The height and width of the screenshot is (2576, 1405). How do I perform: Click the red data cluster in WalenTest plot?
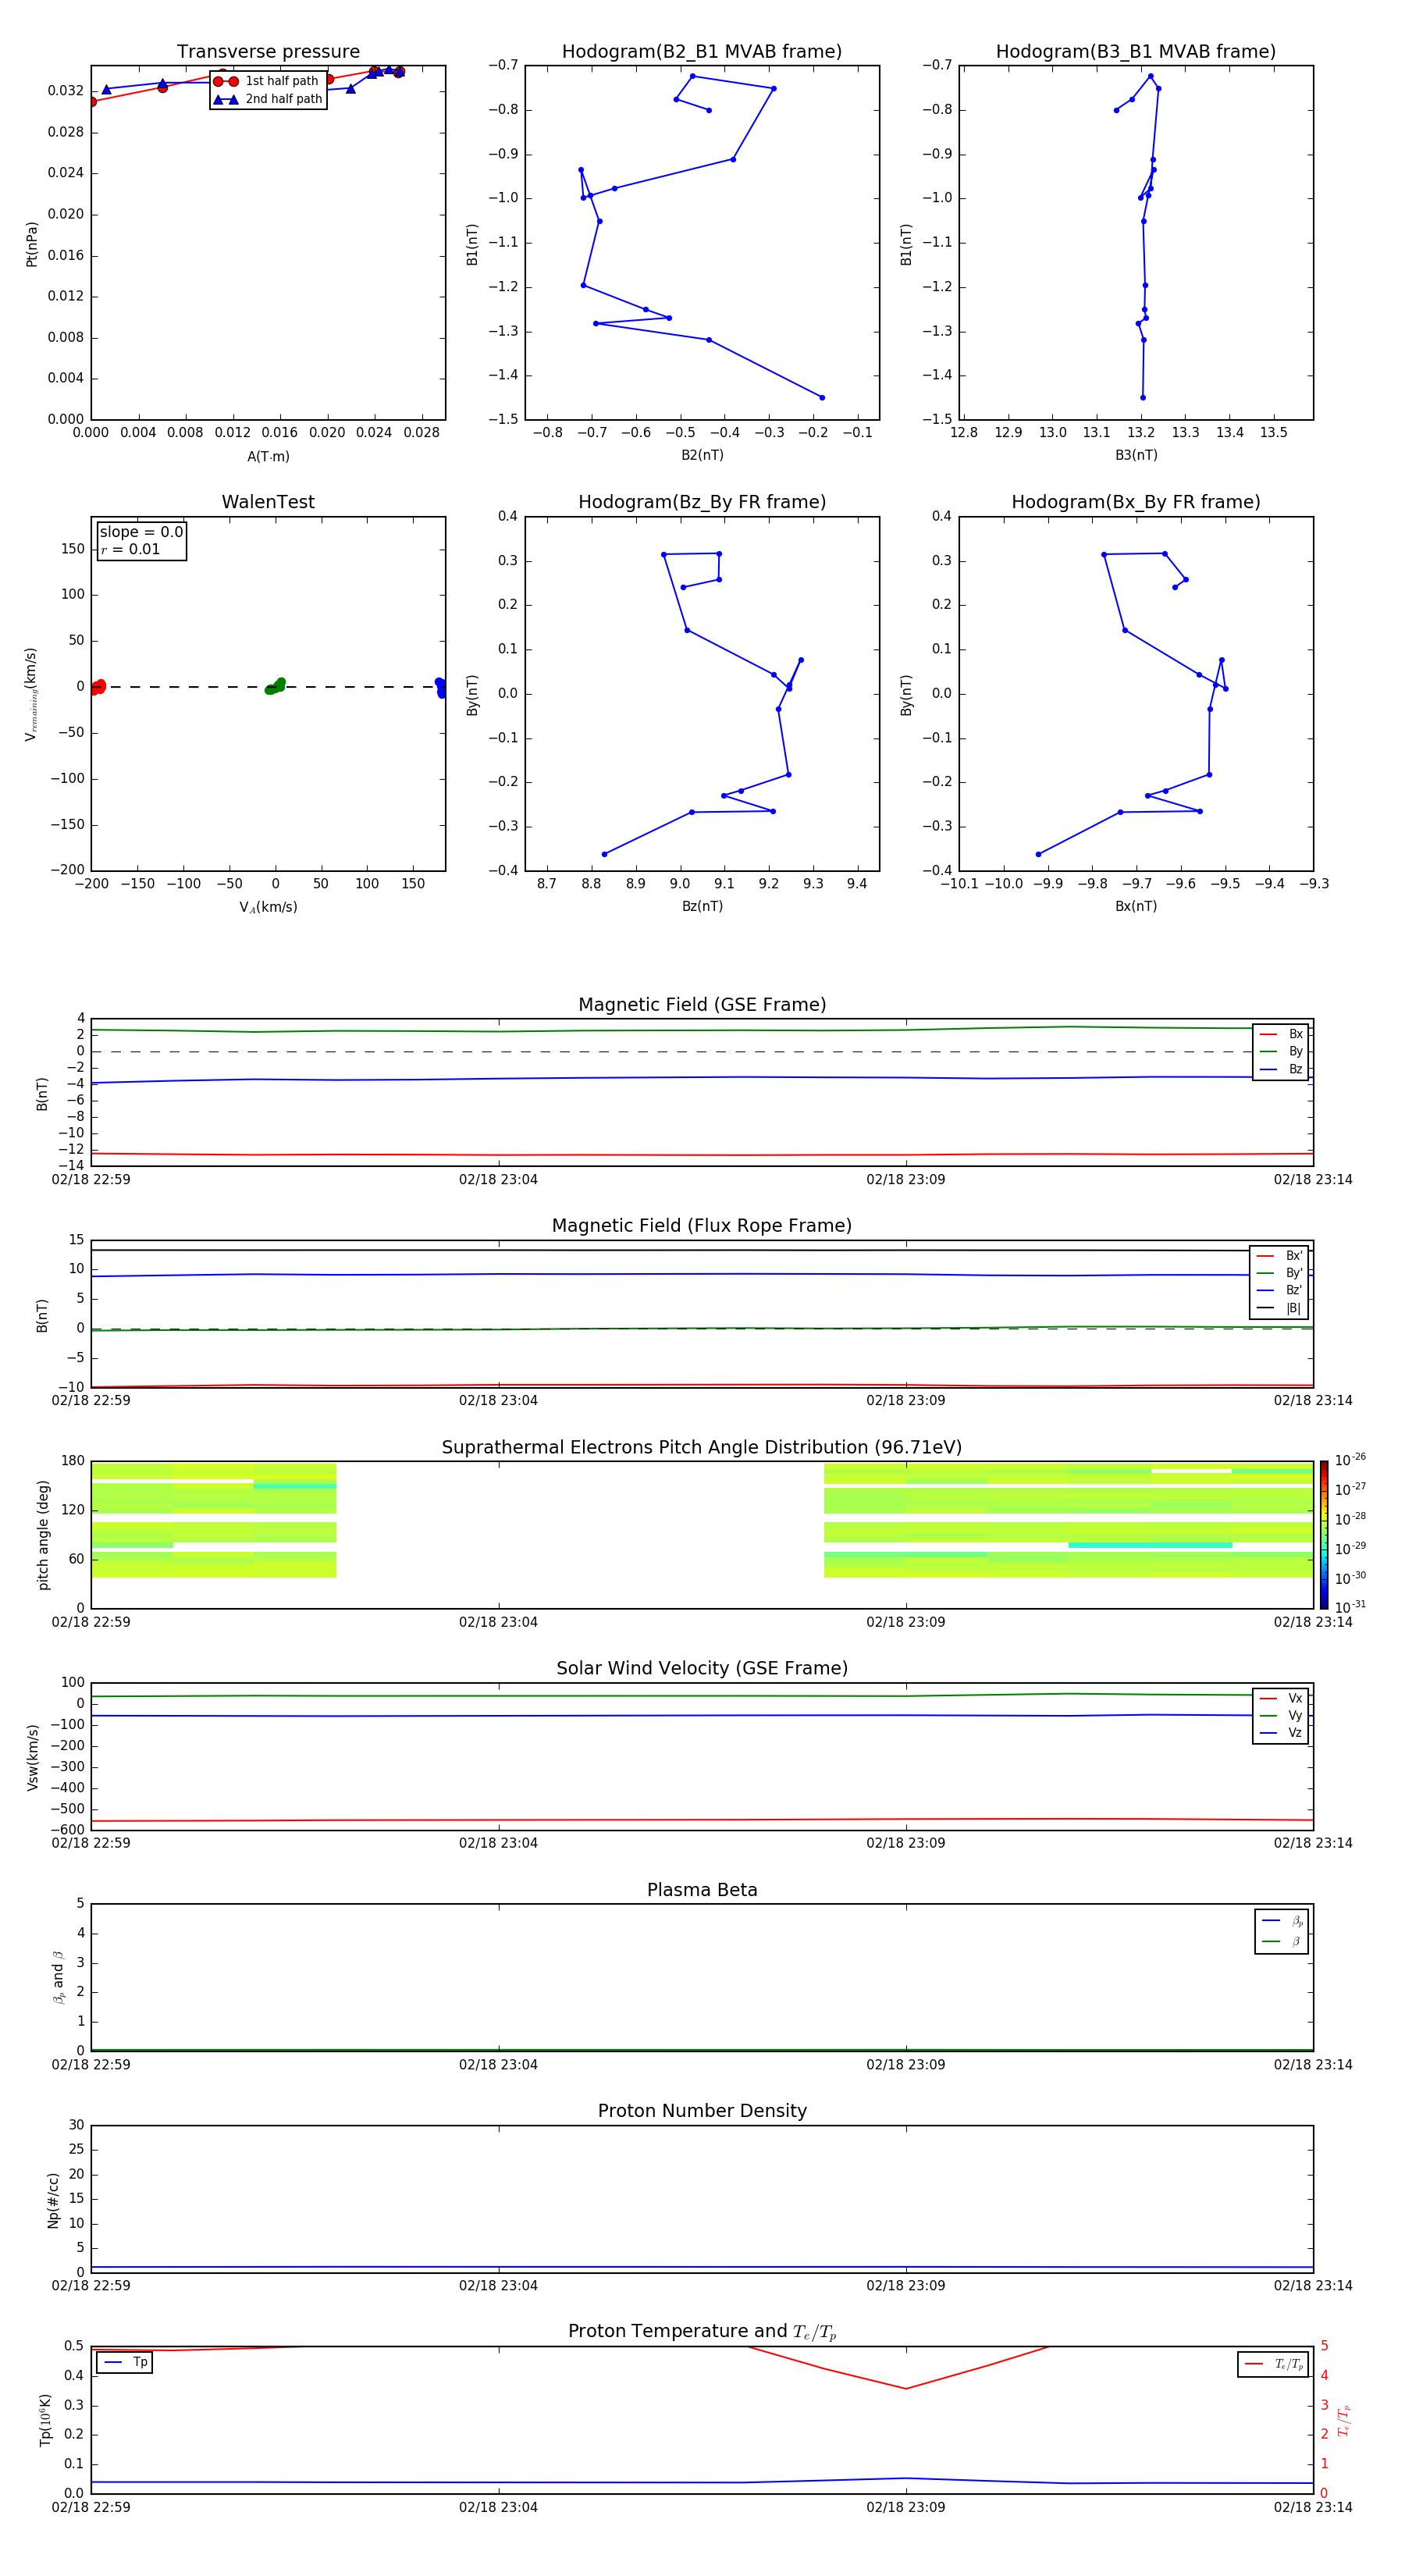tap(97, 687)
